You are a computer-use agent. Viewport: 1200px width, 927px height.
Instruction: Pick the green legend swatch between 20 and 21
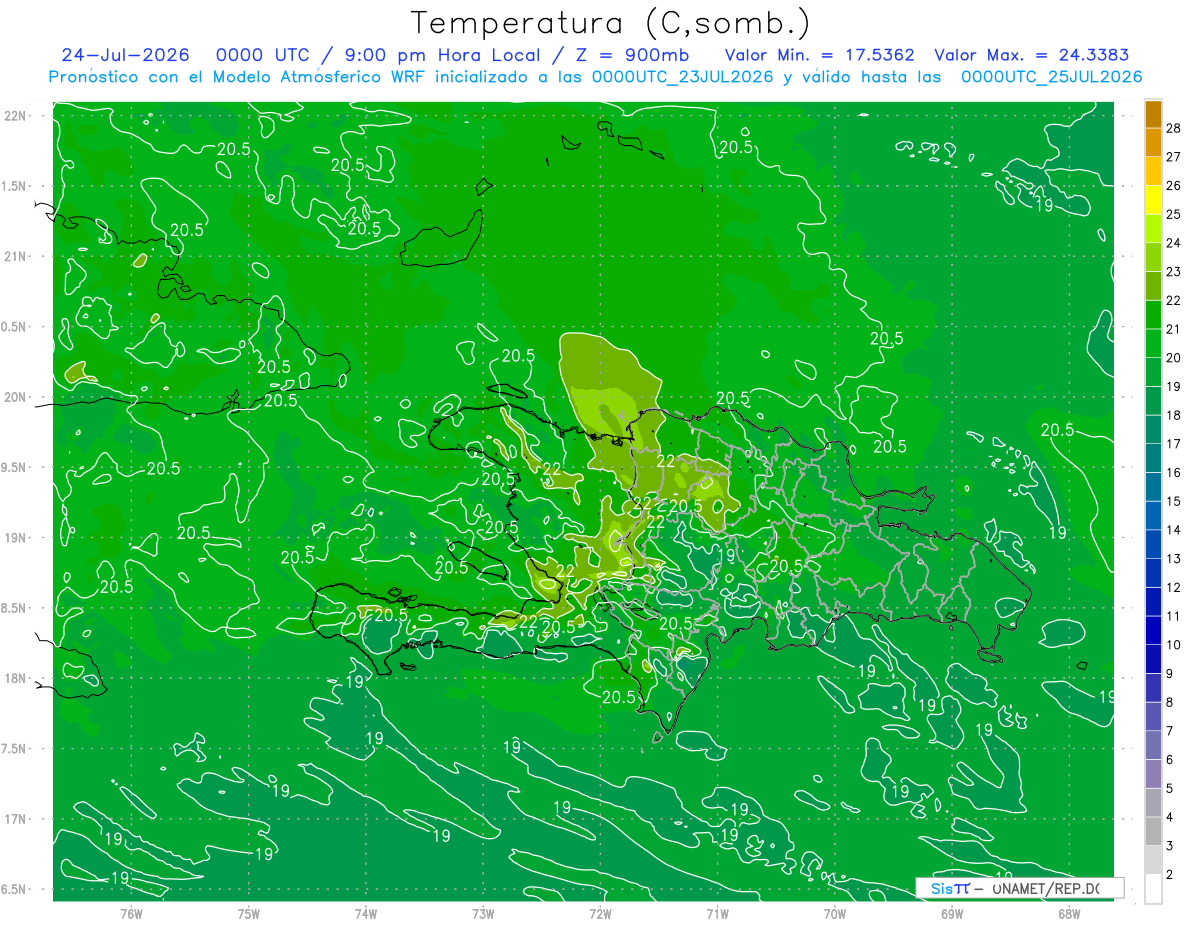tap(1153, 343)
